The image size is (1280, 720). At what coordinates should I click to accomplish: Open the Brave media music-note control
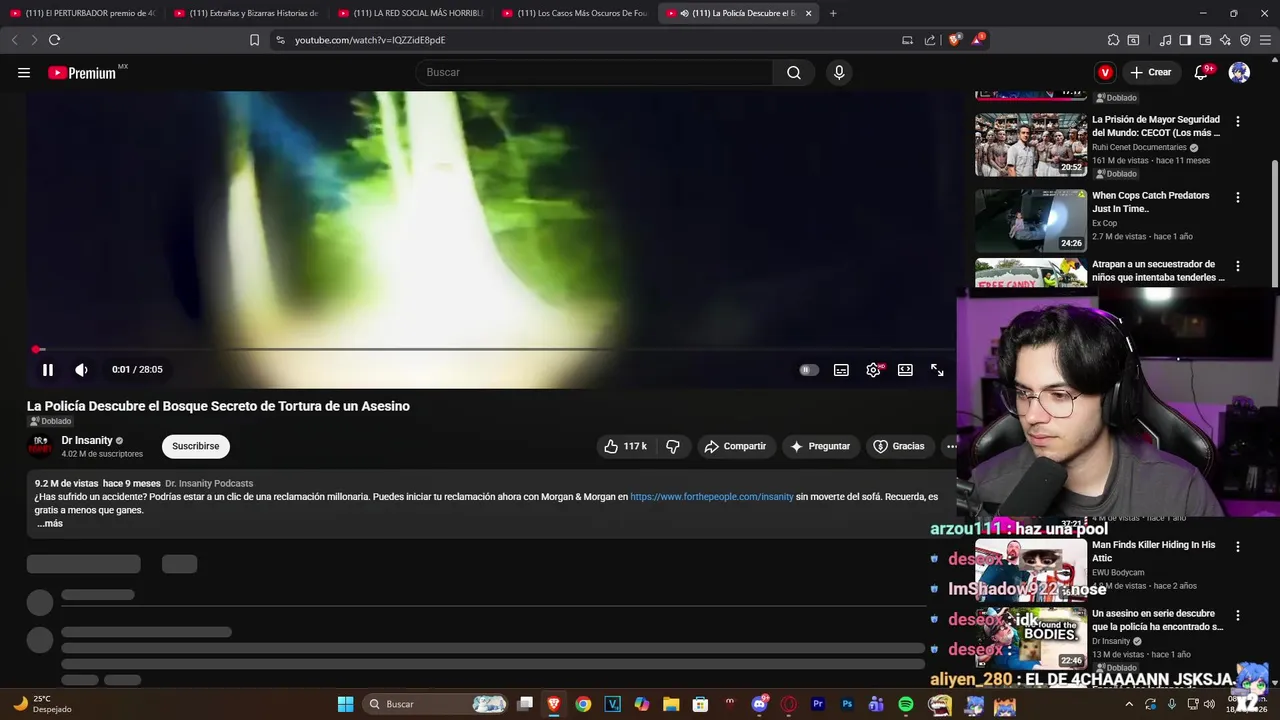[1165, 40]
